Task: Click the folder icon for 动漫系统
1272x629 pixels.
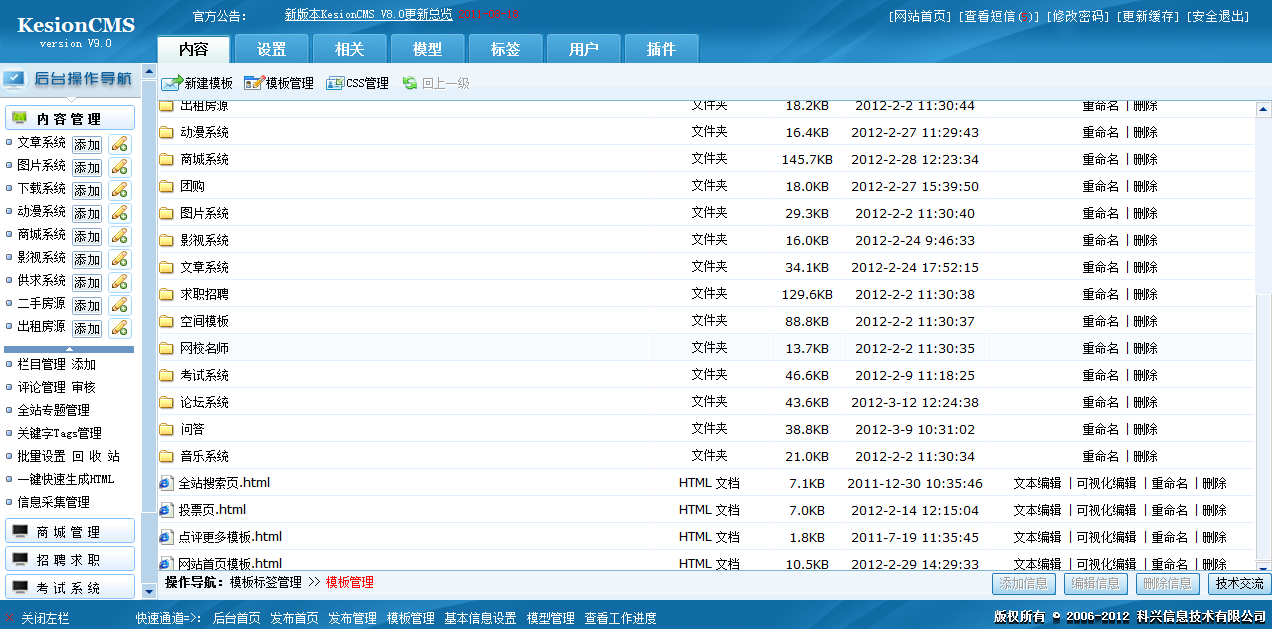Action: click(x=166, y=132)
